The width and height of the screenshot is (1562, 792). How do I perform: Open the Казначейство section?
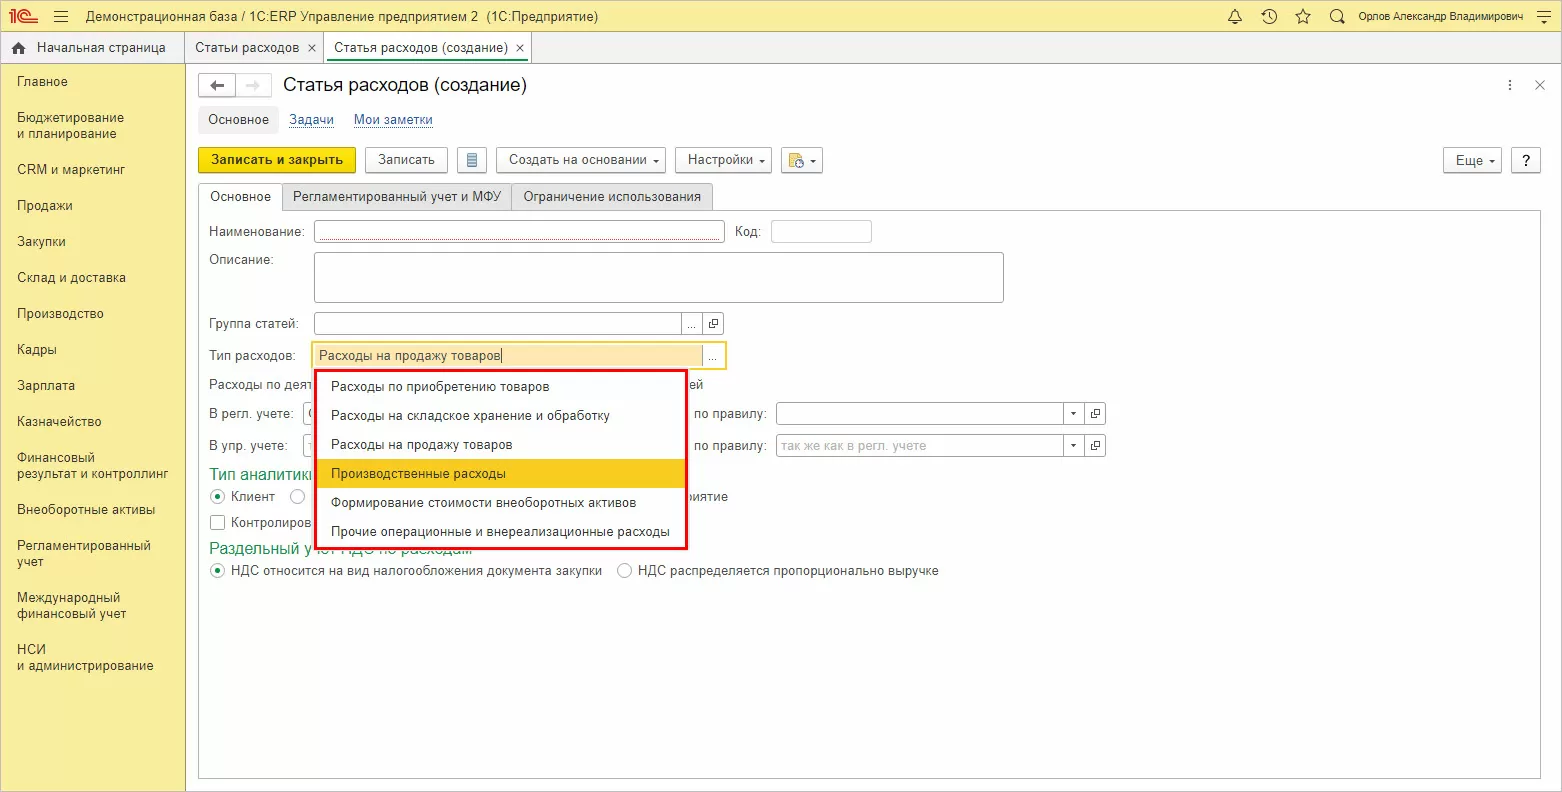point(59,422)
